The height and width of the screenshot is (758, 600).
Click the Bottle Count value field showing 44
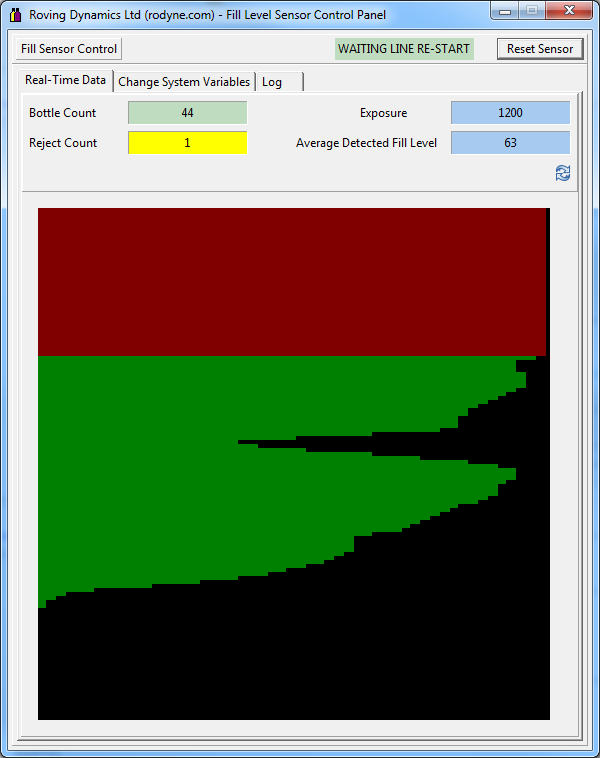click(188, 113)
